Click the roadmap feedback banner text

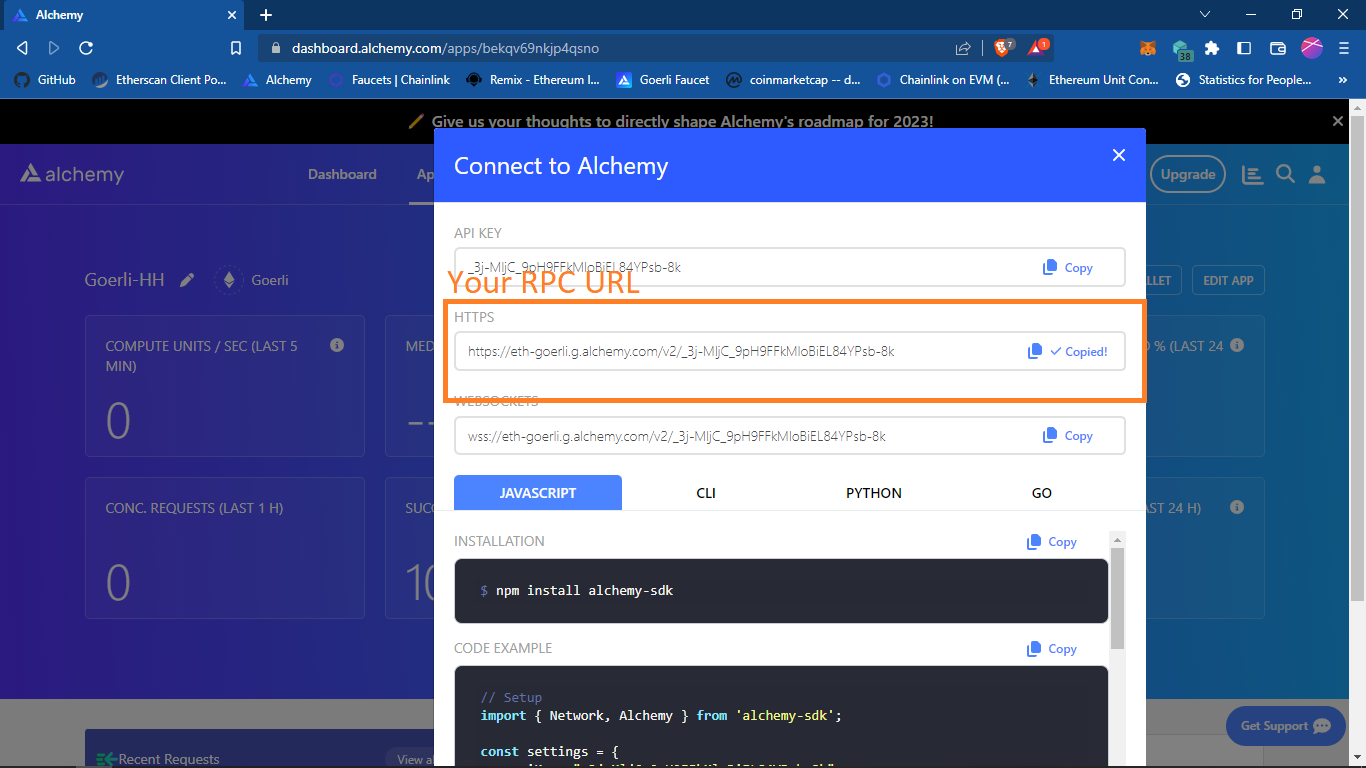[x=683, y=121]
